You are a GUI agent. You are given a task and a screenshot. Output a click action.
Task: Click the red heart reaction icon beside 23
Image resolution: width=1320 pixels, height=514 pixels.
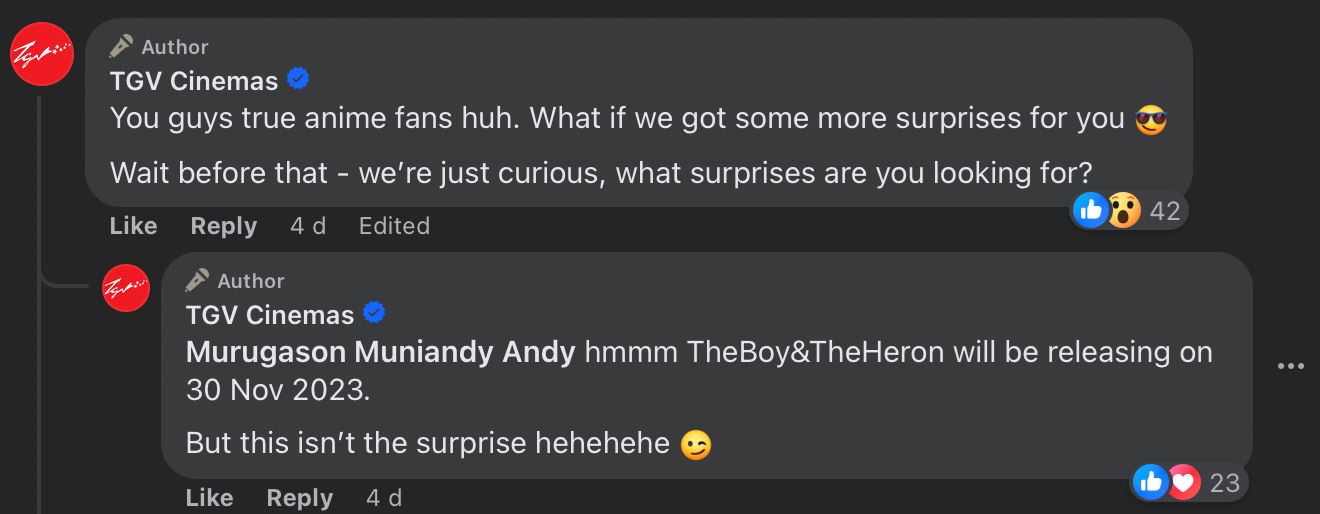point(1183,483)
